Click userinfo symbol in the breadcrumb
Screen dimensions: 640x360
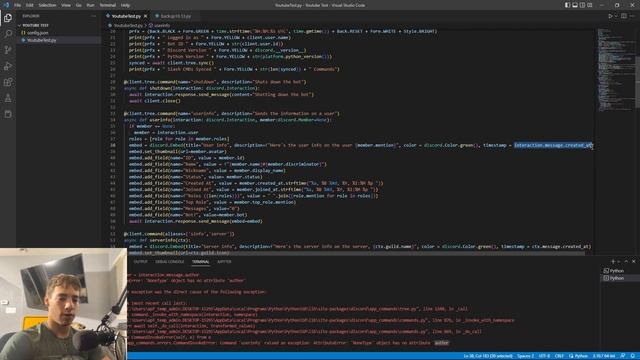tap(162, 25)
